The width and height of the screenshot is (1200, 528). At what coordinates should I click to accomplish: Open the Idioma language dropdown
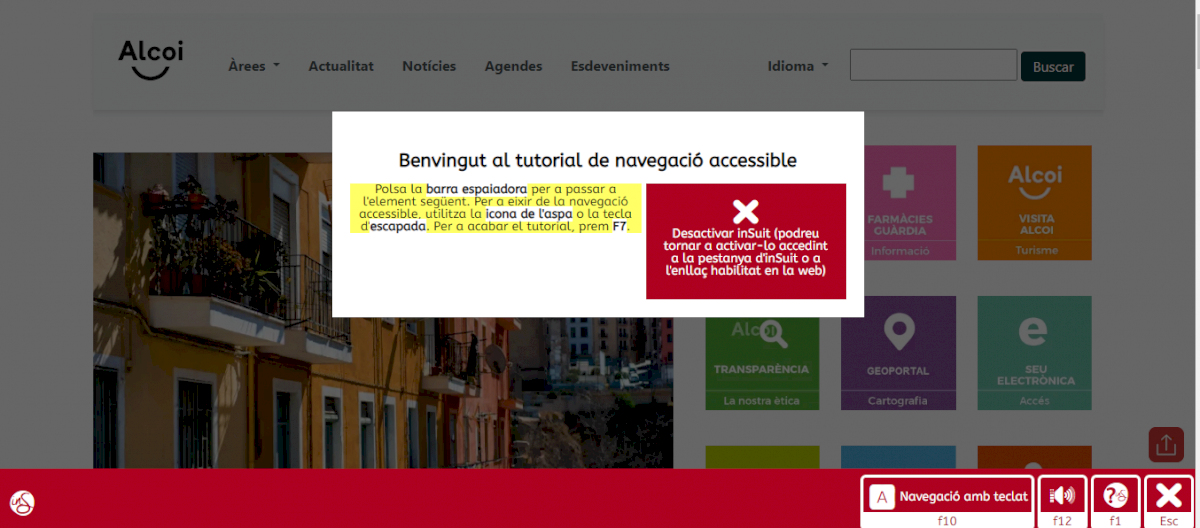pyautogui.click(x=797, y=66)
